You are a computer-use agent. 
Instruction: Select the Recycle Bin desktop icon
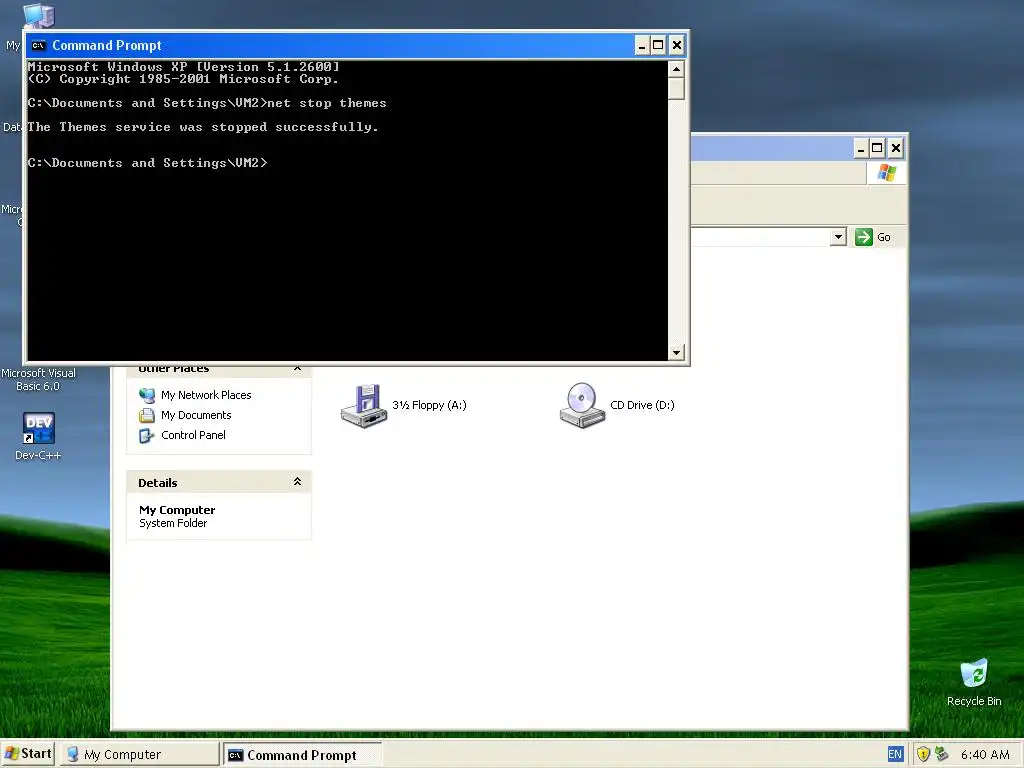974,674
